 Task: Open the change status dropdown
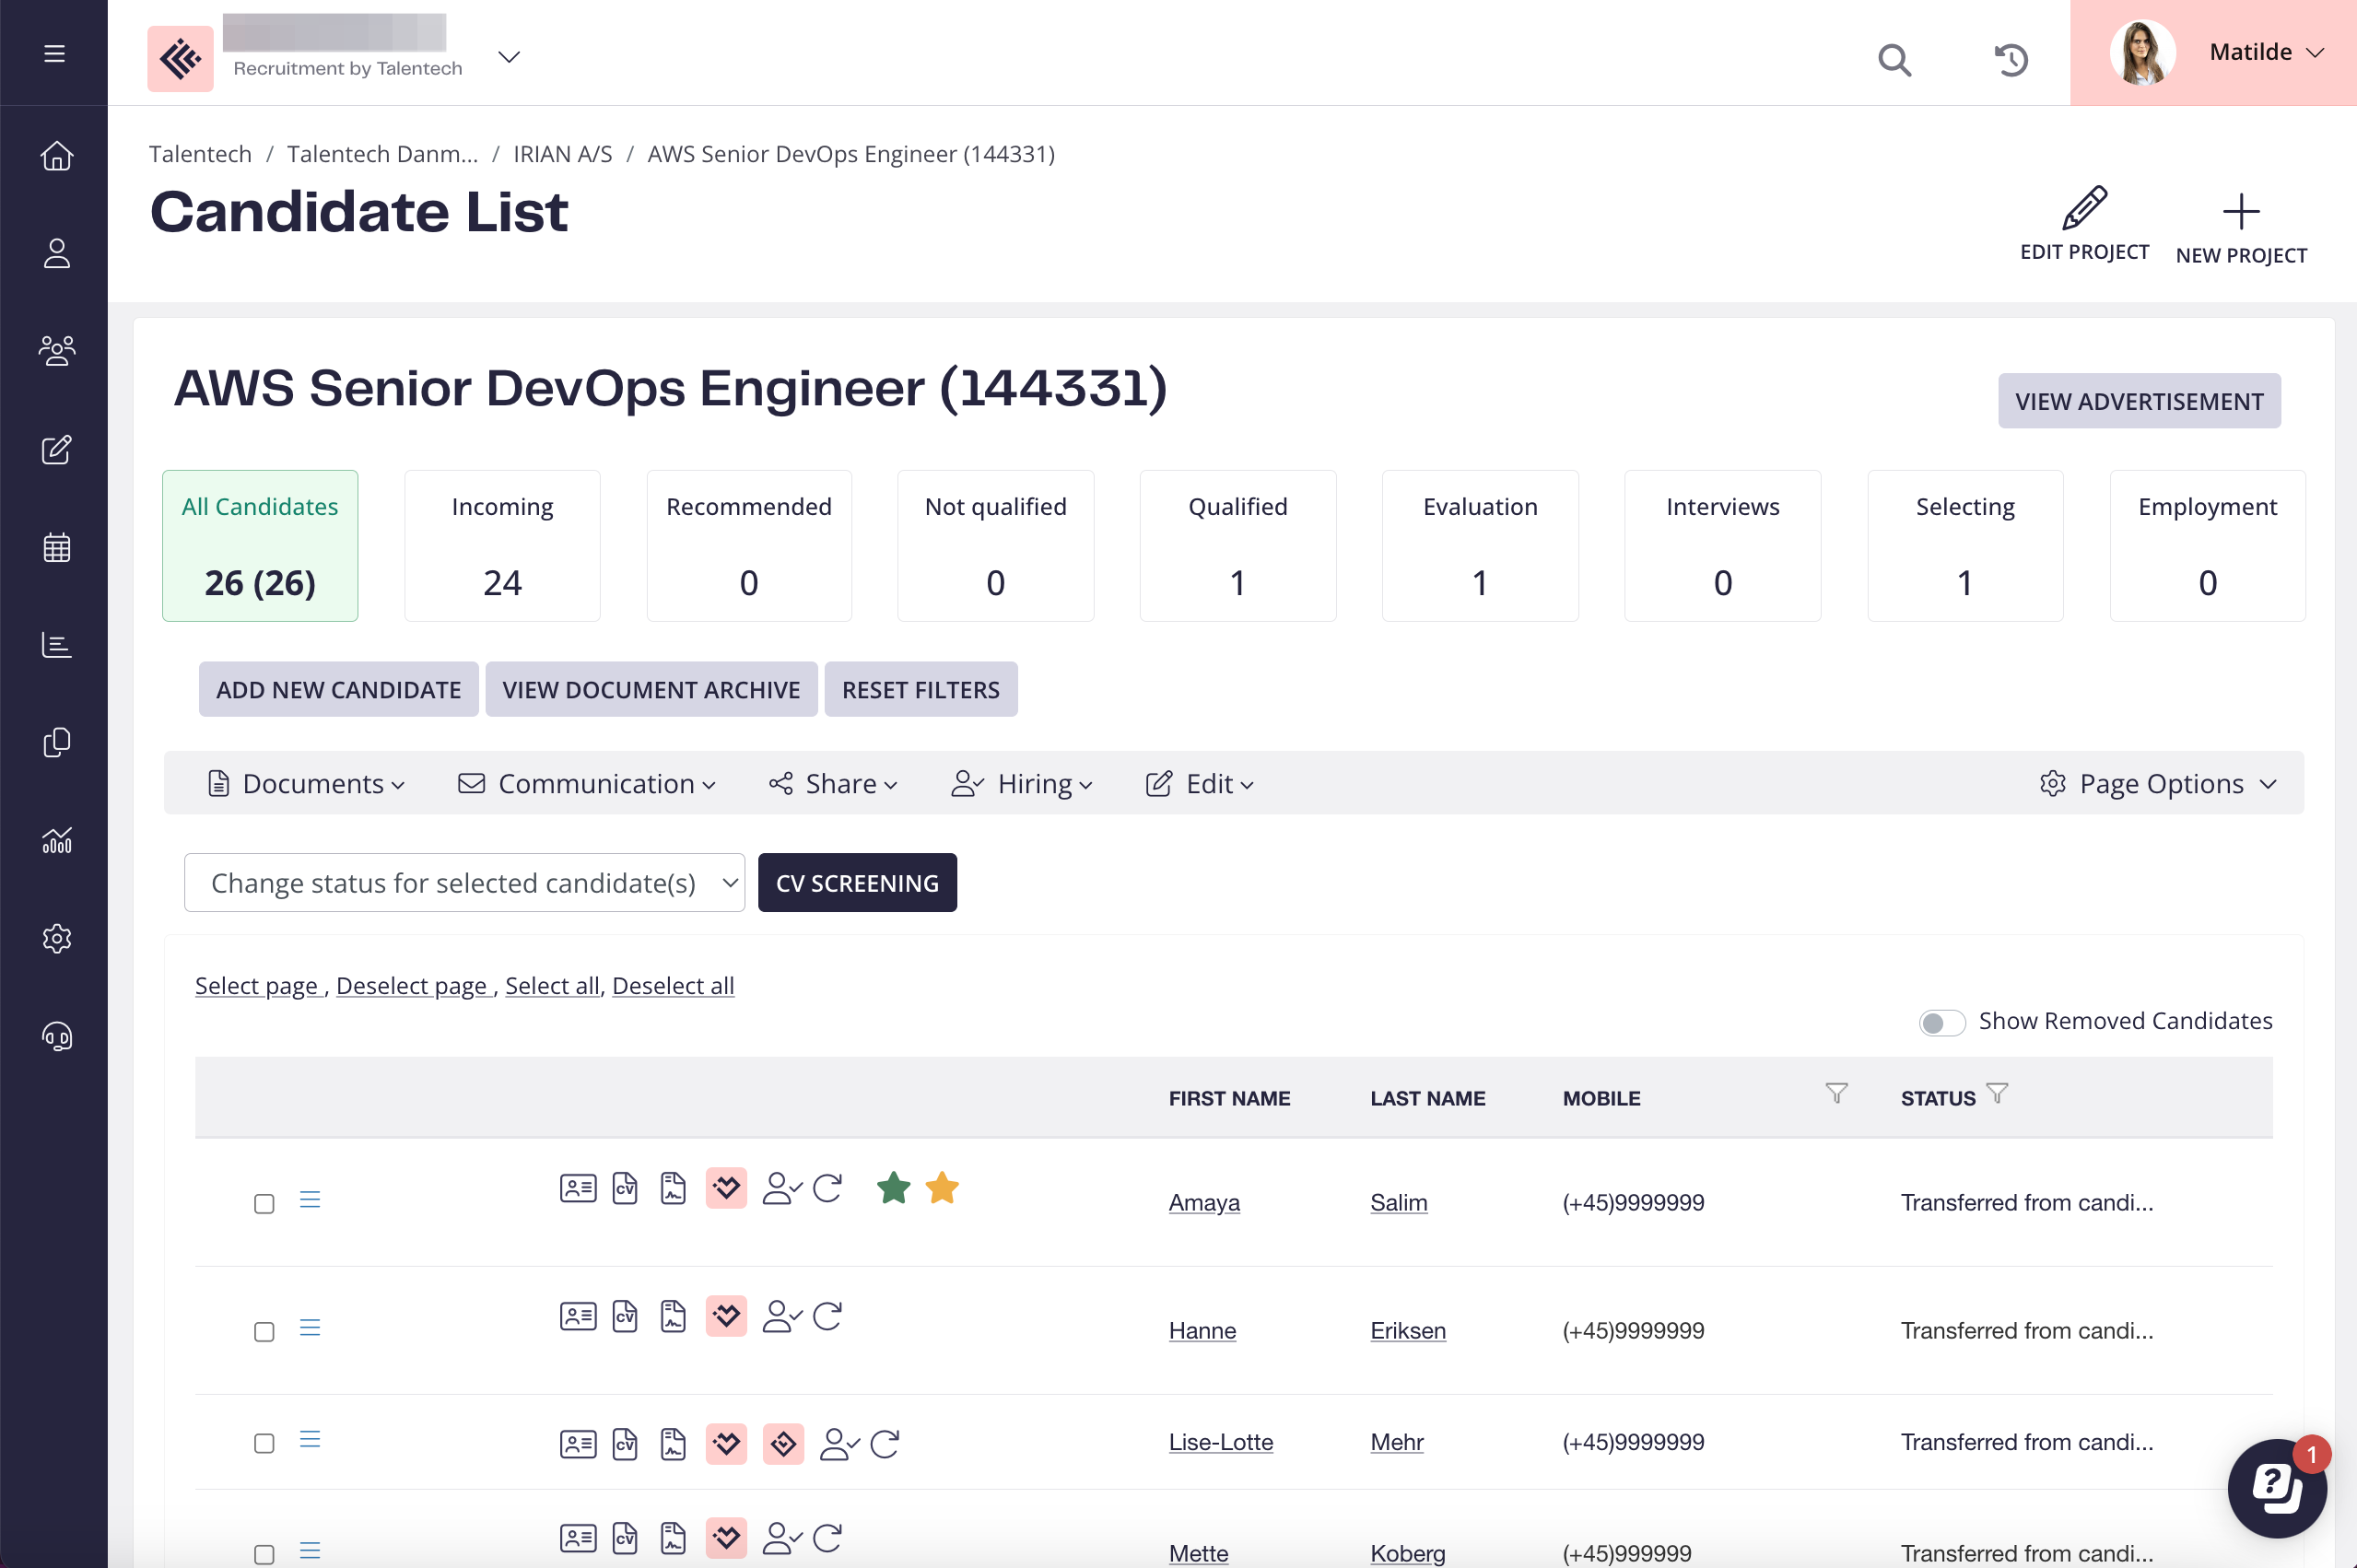coord(464,883)
